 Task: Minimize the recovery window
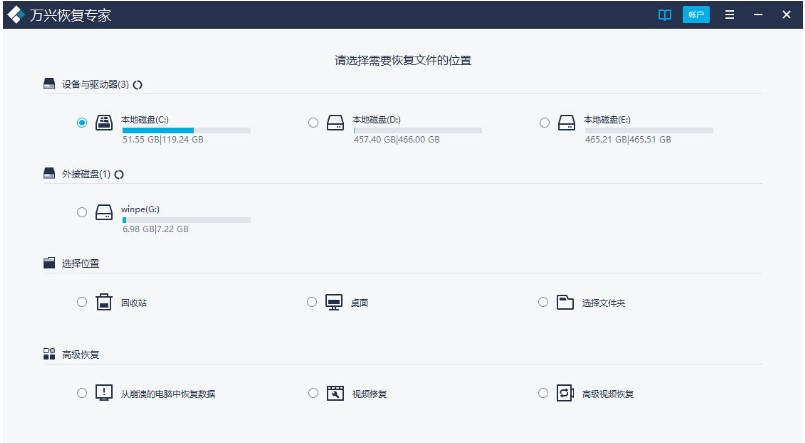[x=758, y=15]
